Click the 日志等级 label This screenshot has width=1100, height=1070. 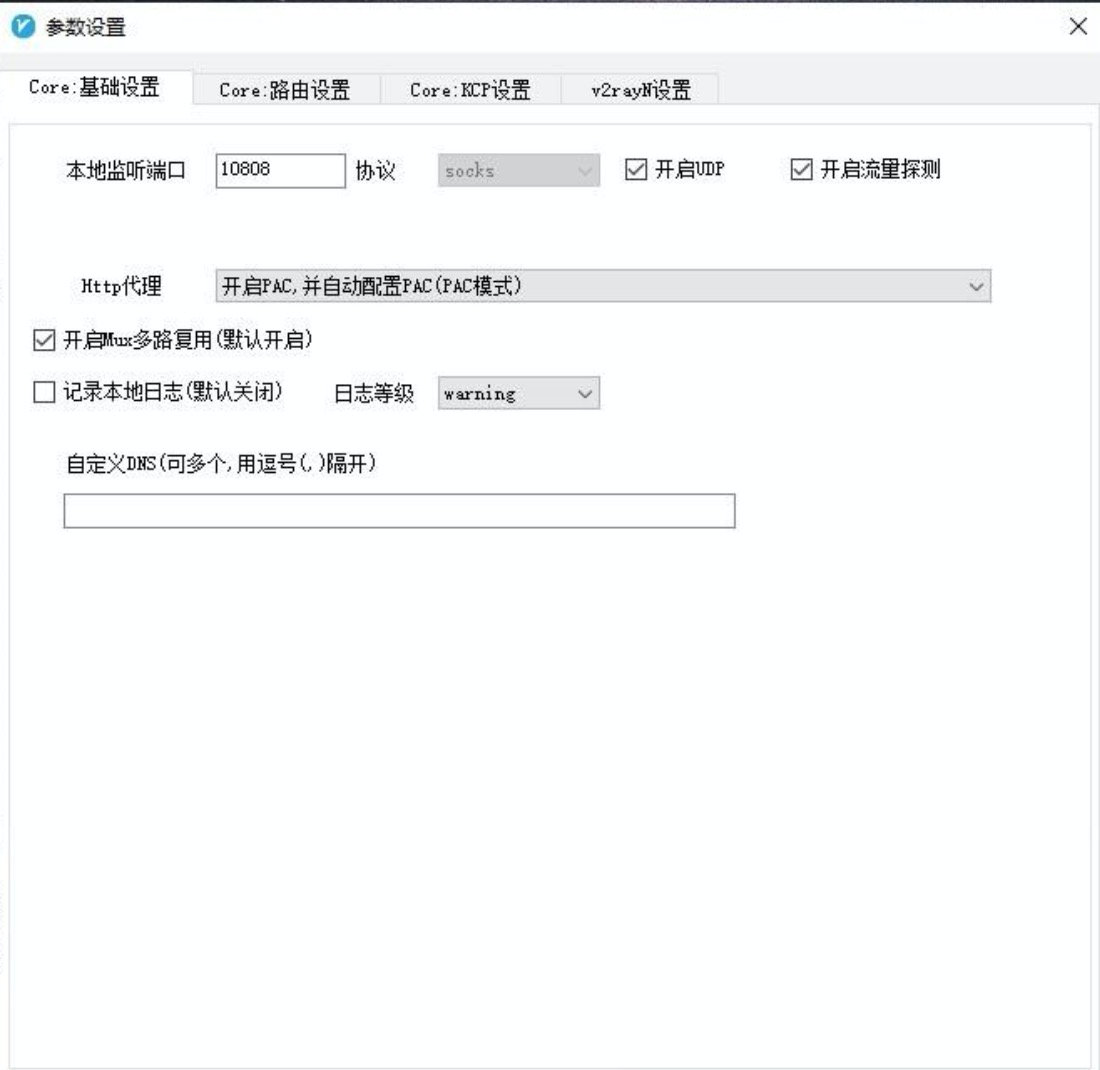(x=373, y=394)
